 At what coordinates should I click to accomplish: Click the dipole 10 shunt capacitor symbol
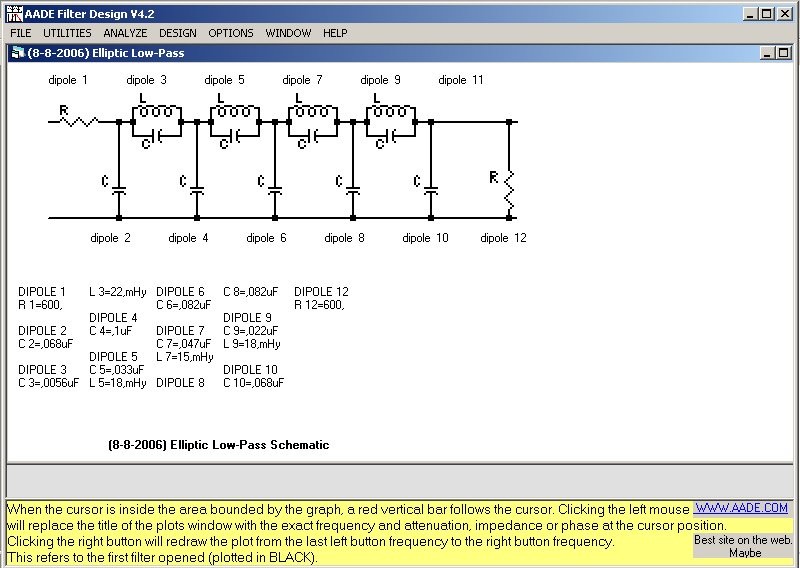point(430,187)
